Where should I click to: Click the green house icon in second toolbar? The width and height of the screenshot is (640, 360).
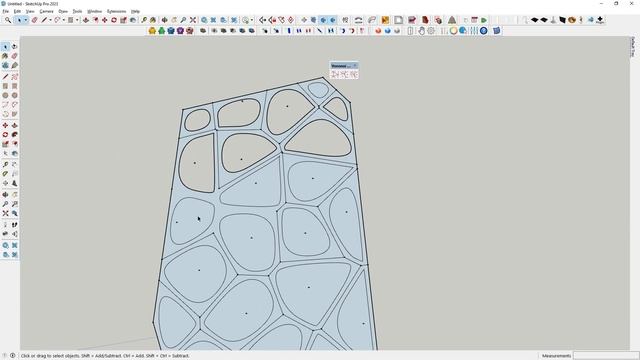point(162,31)
